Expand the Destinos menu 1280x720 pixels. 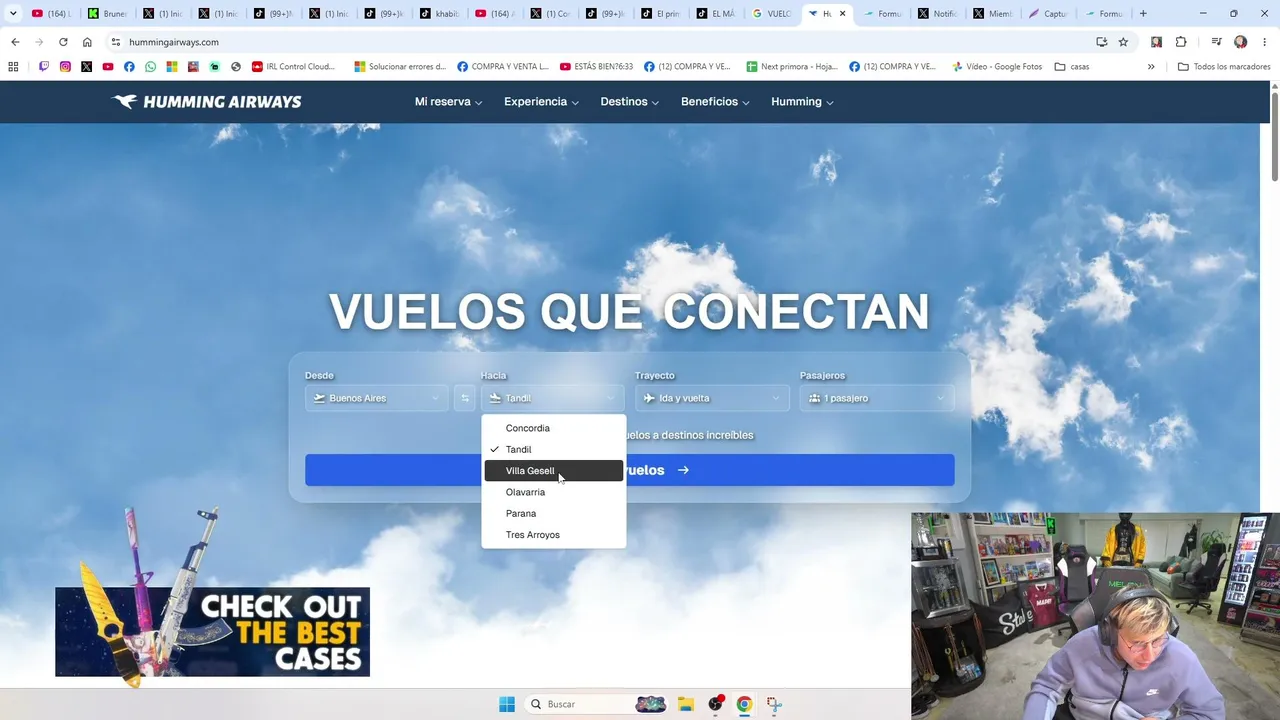630,102
